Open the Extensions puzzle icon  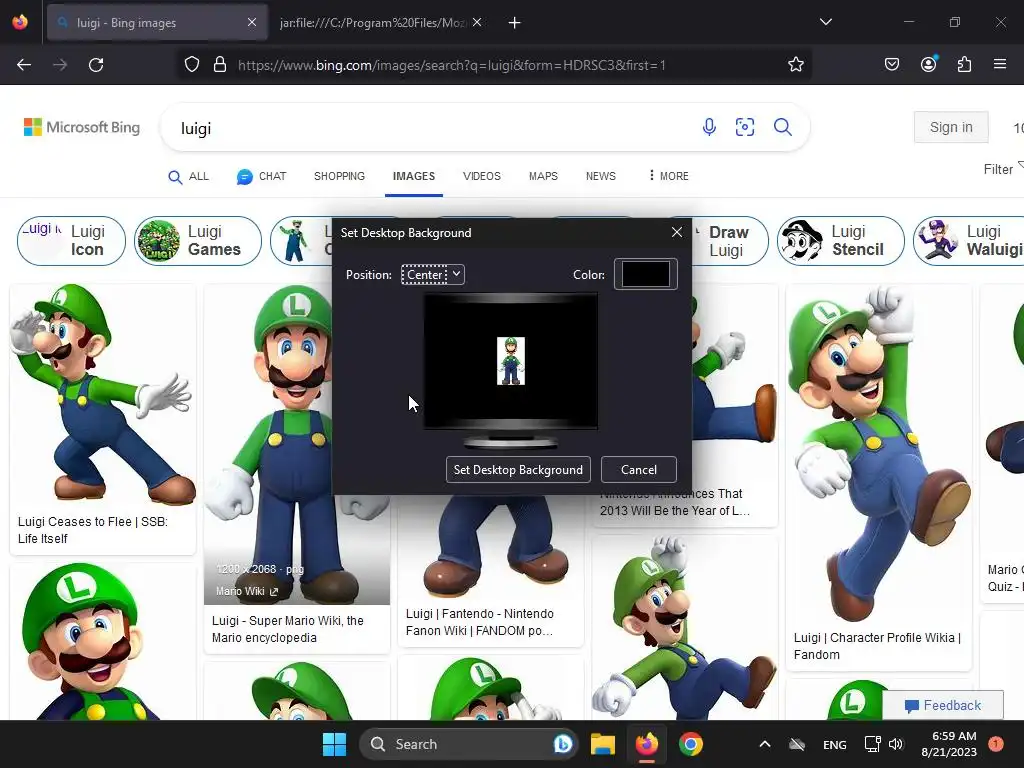point(964,65)
